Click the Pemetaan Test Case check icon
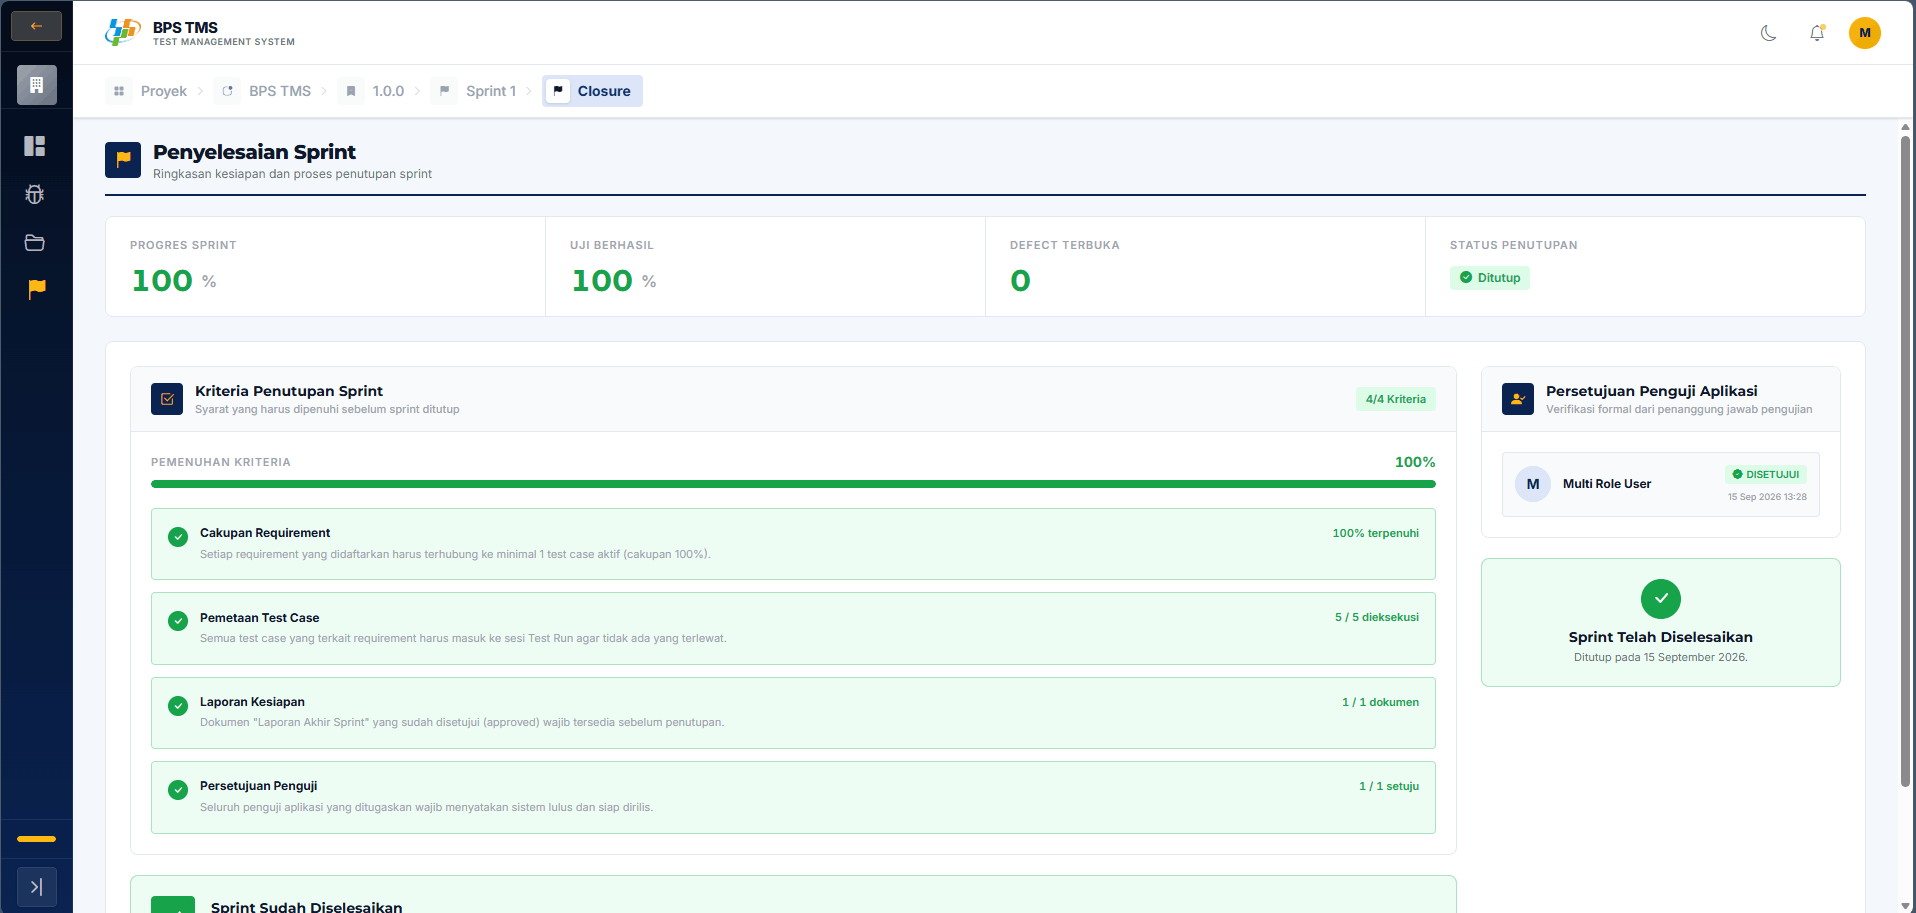Image resolution: width=1916 pixels, height=913 pixels. tap(178, 621)
